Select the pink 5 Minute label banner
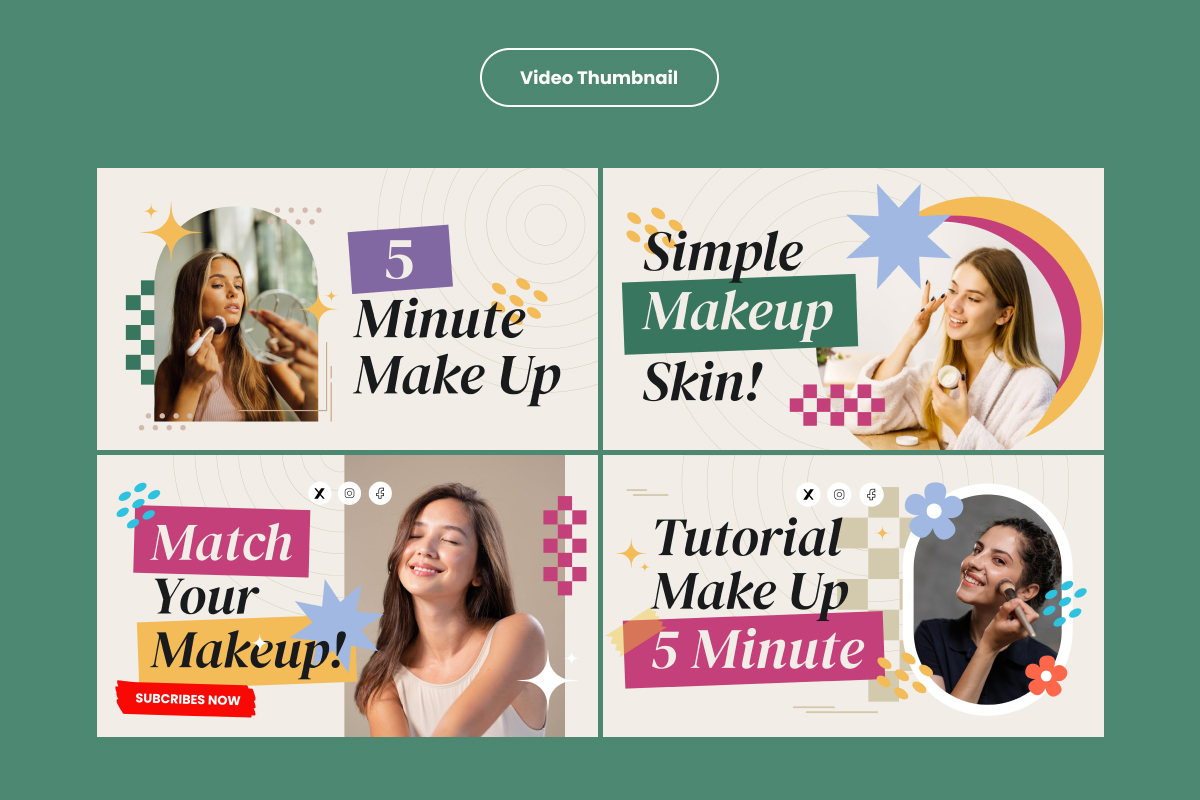Viewport: 1200px width, 800px height. point(755,650)
